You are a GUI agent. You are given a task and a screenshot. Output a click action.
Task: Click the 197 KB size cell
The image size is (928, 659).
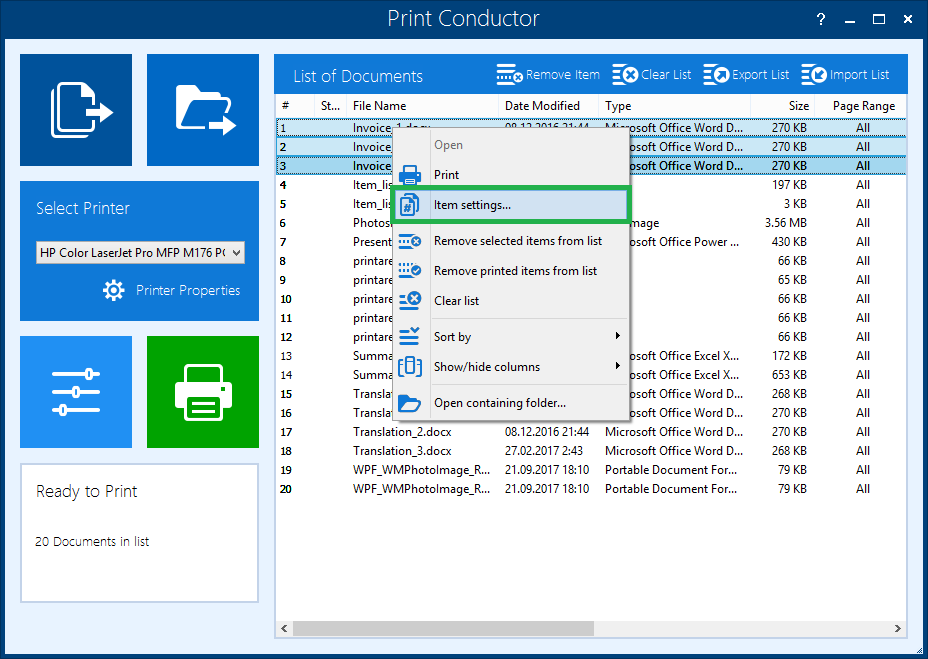tap(789, 185)
